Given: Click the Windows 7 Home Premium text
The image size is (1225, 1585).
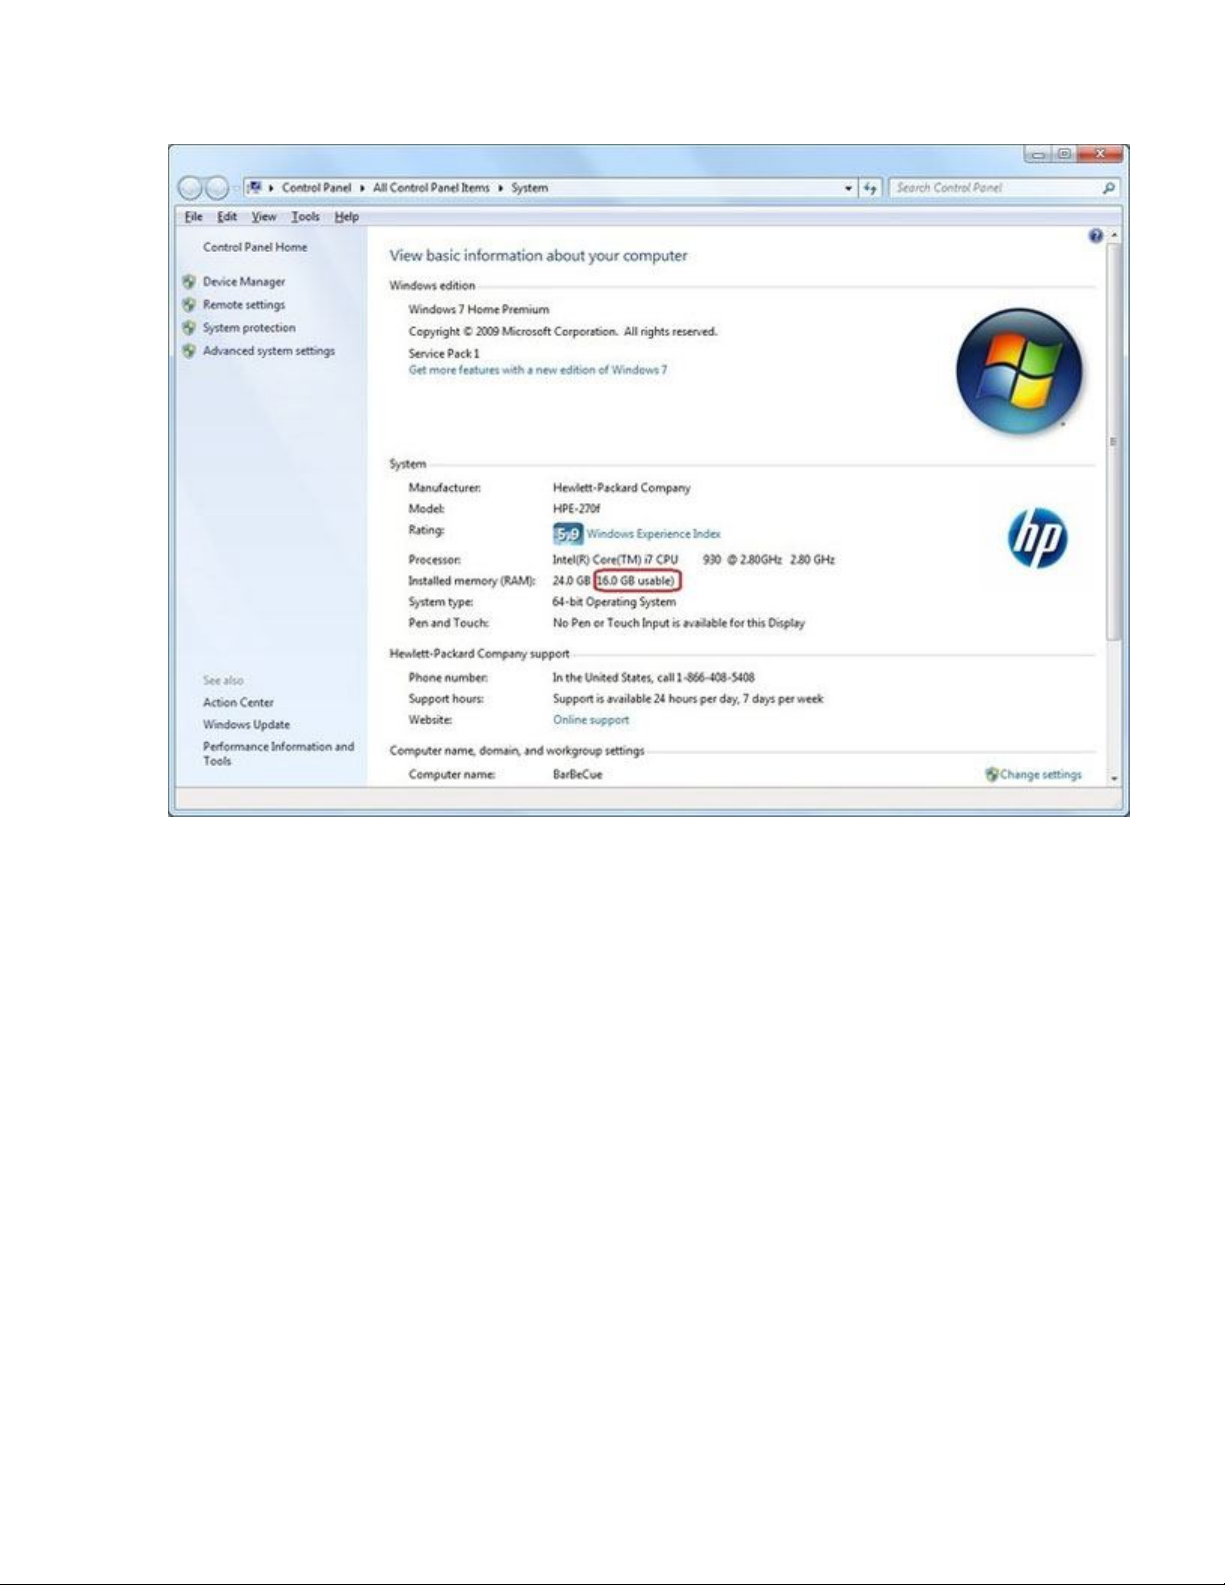Looking at the screenshot, I should (x=478, y=310).
